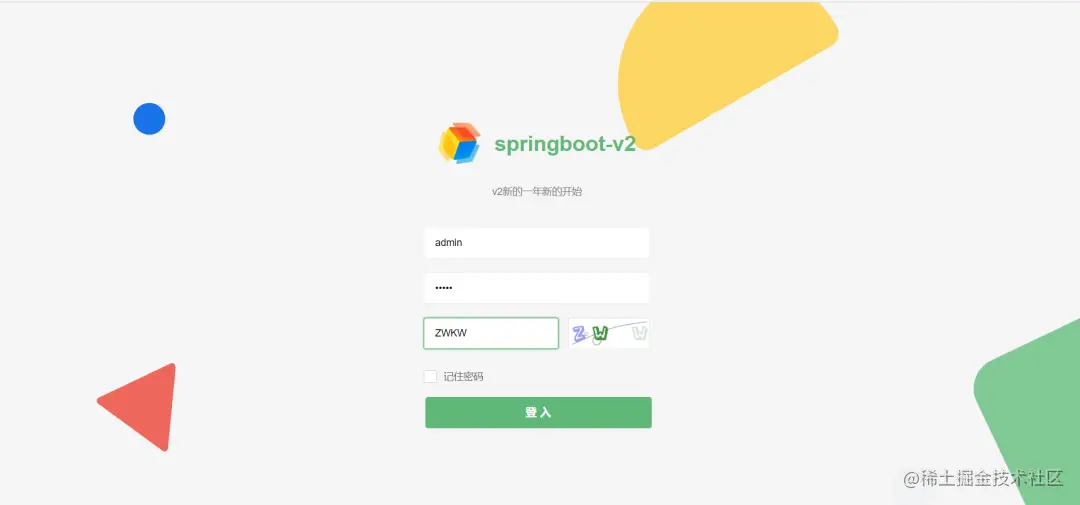Enable the 记住密码 checkbox

point(430,377)
